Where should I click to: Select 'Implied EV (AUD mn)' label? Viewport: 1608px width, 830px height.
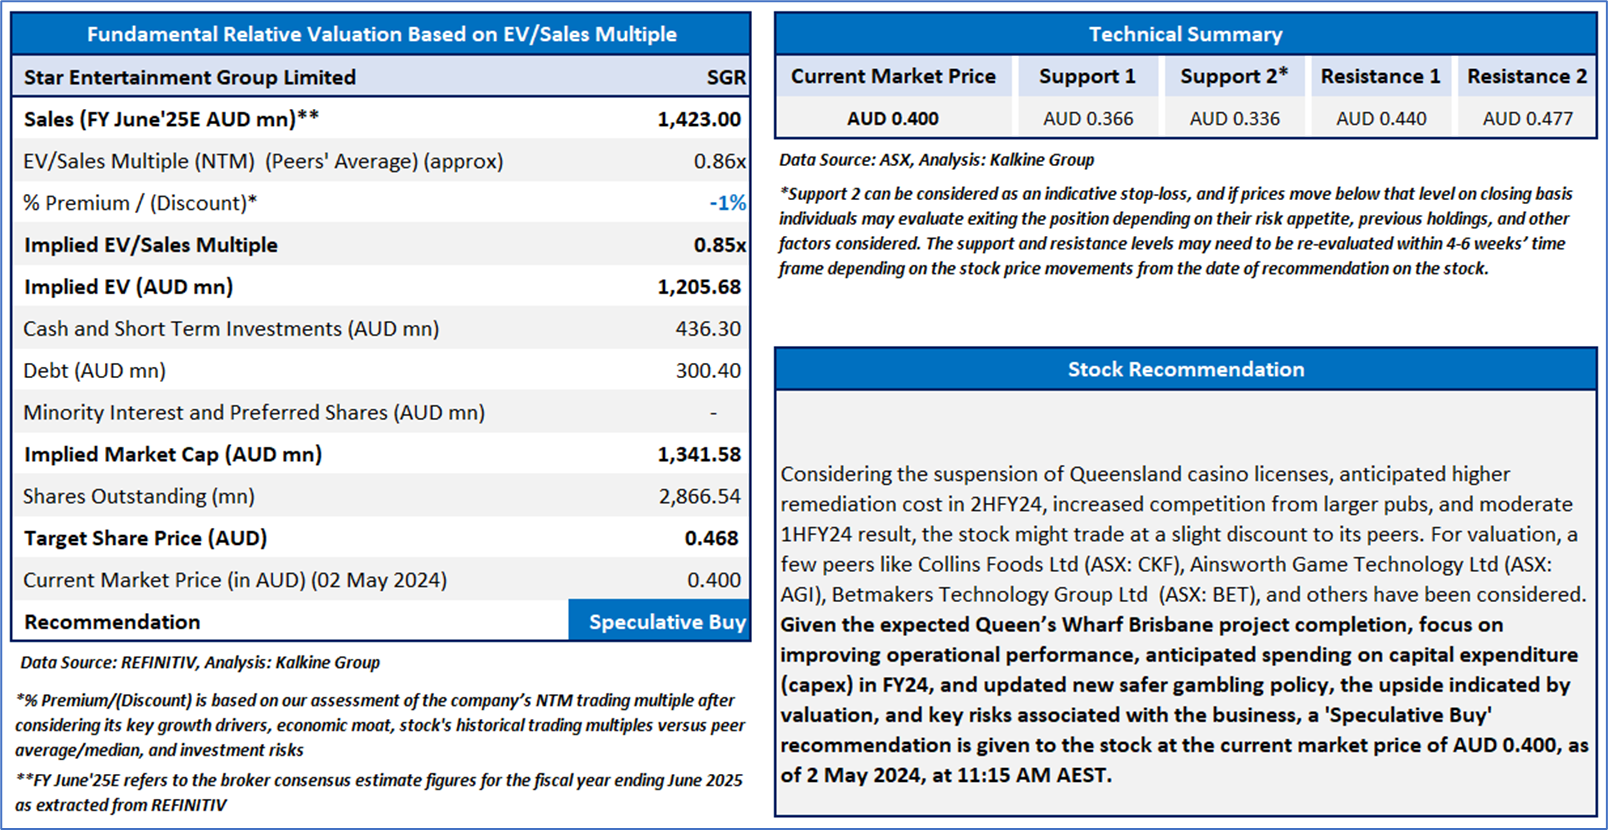[128, 287]
